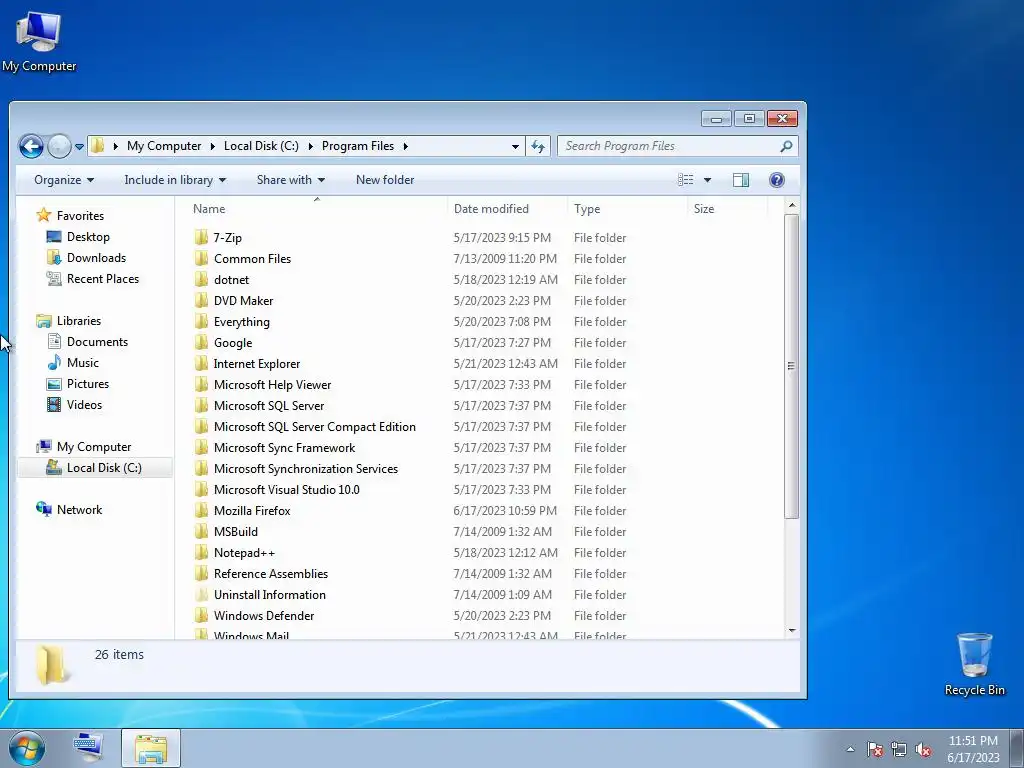Select Downloads in Favorites
The image size is (1024, 768).
click(x=96, y=258)
